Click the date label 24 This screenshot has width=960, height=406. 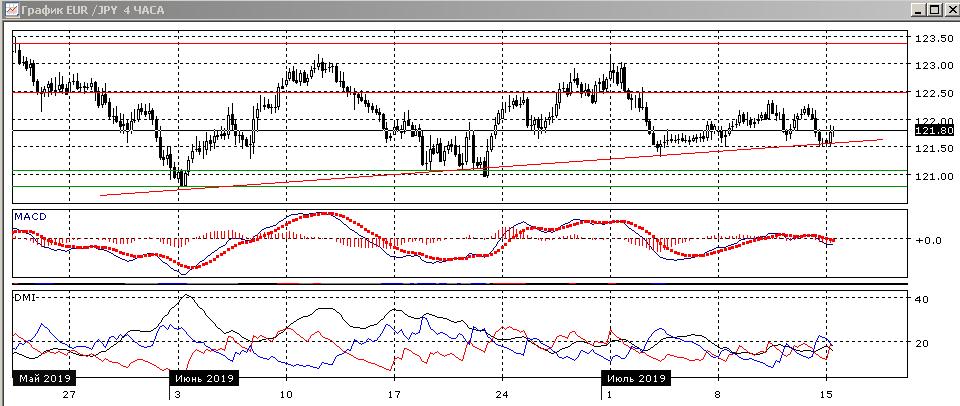[502, 394]
